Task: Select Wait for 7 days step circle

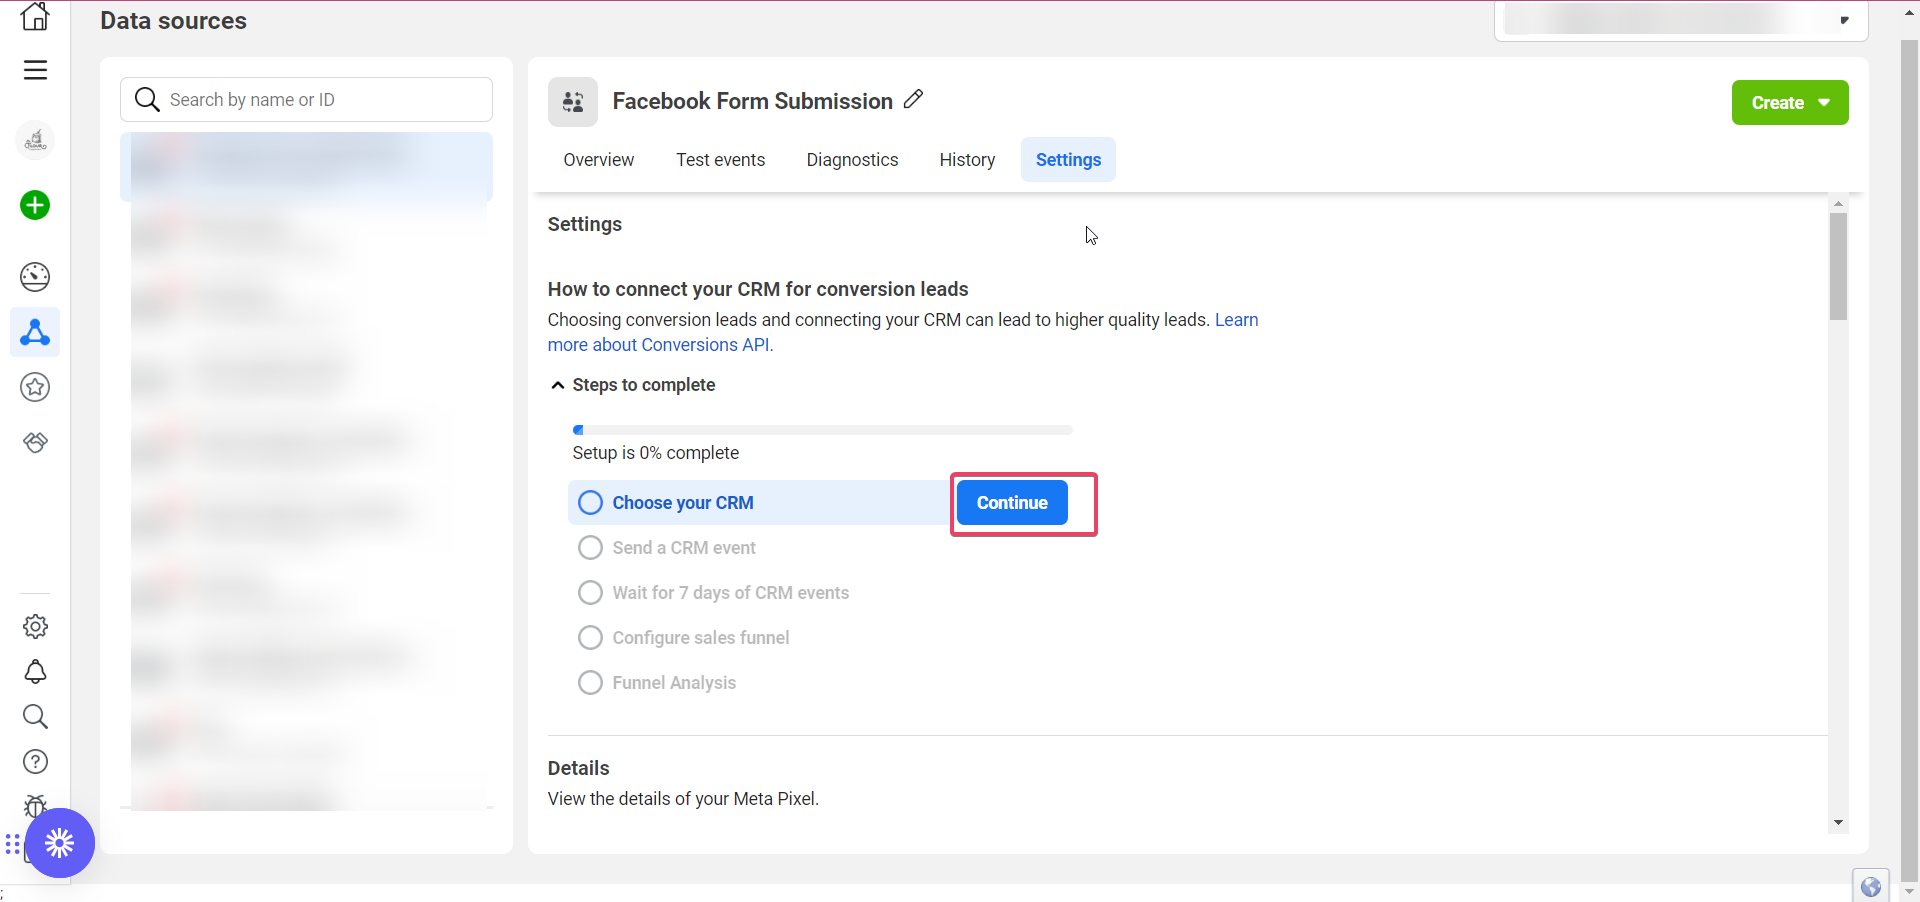Action: pyautogui.click(x=591, y=592)
